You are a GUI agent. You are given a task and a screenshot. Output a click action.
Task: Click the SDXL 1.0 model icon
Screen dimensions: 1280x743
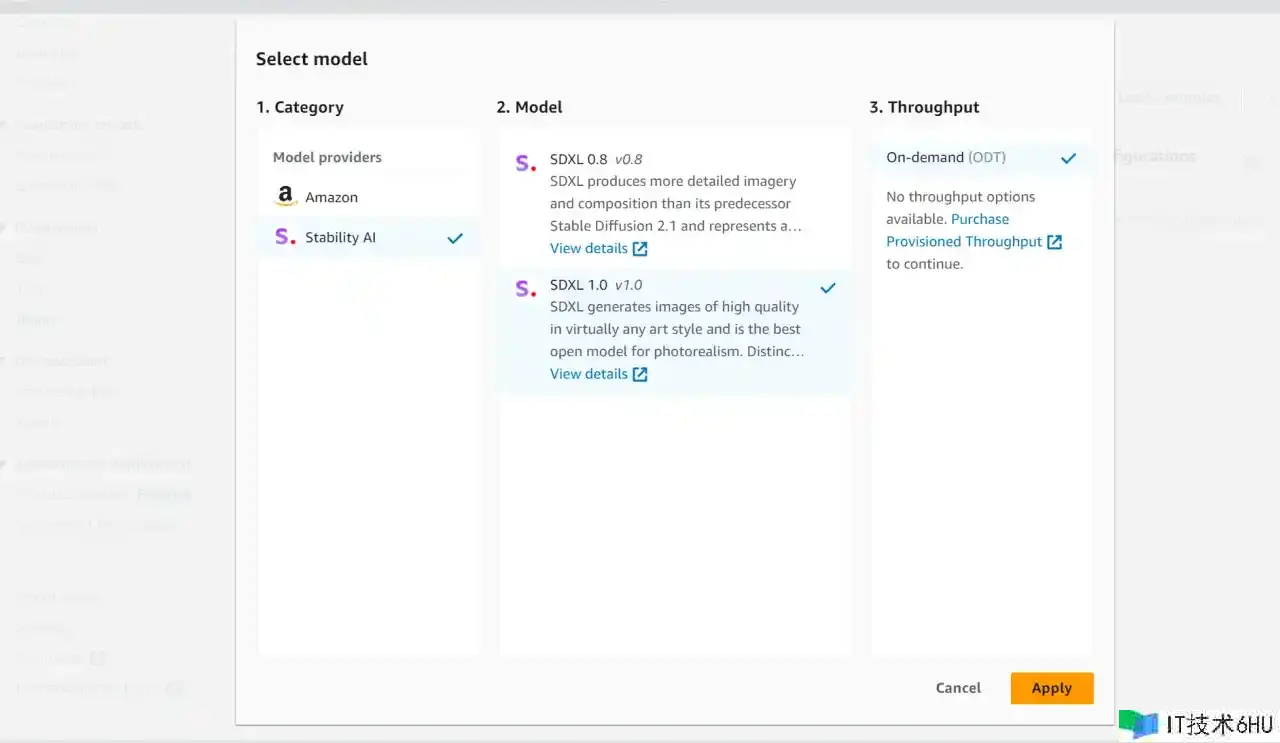pos(525,289)
